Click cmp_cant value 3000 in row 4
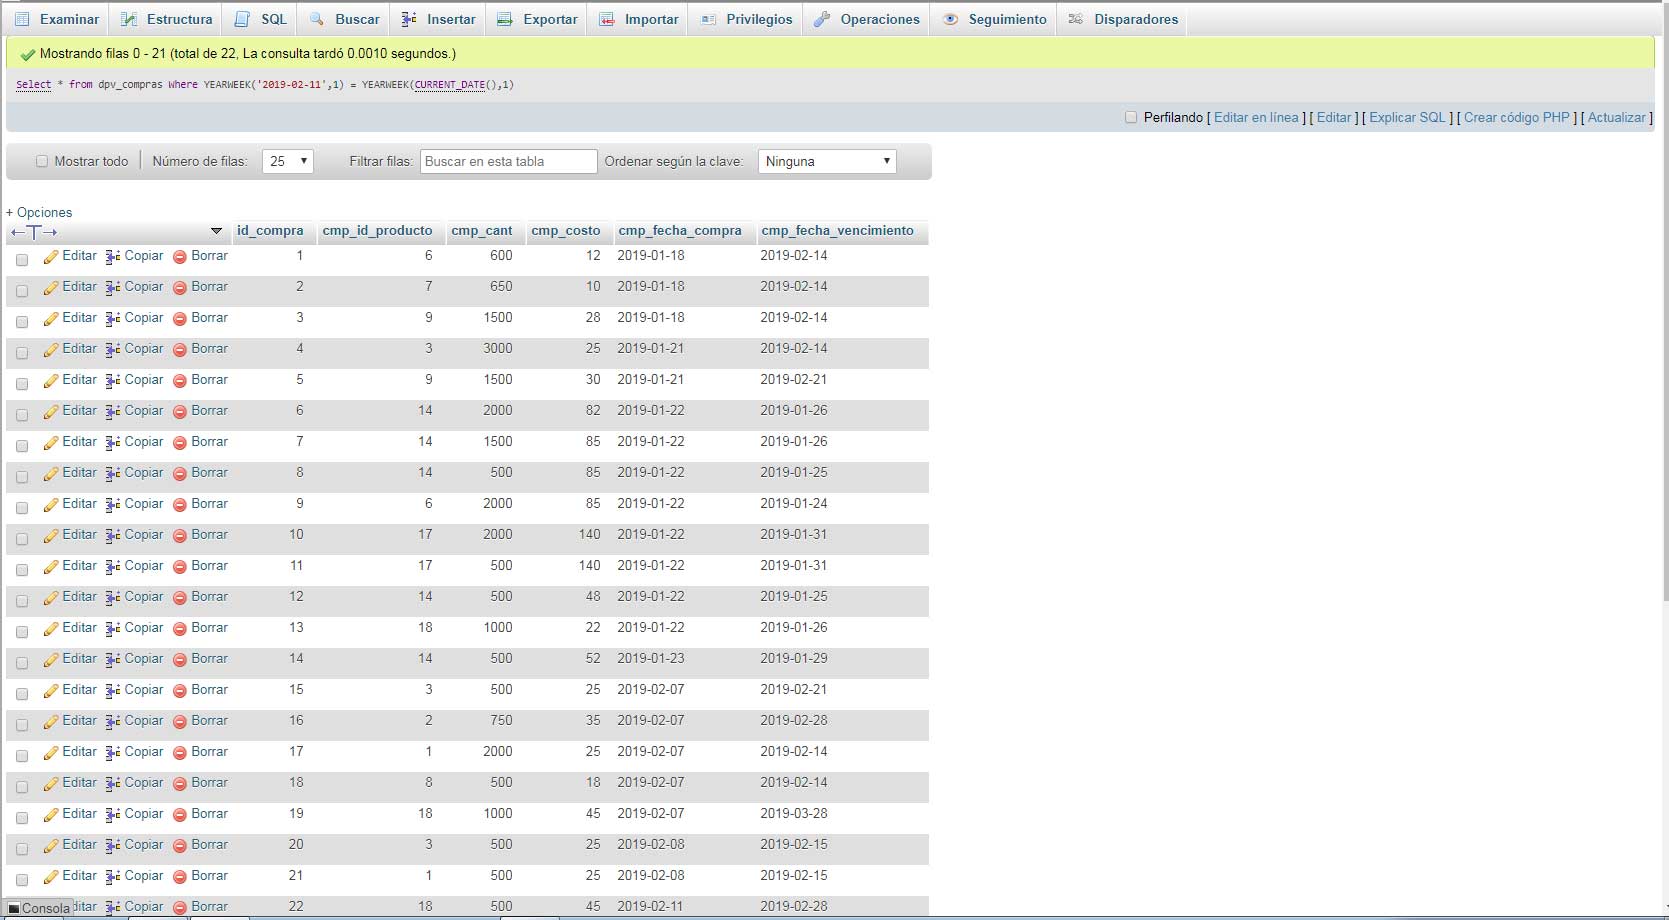This screenshot has height=920, width=1669. (497, 348)
